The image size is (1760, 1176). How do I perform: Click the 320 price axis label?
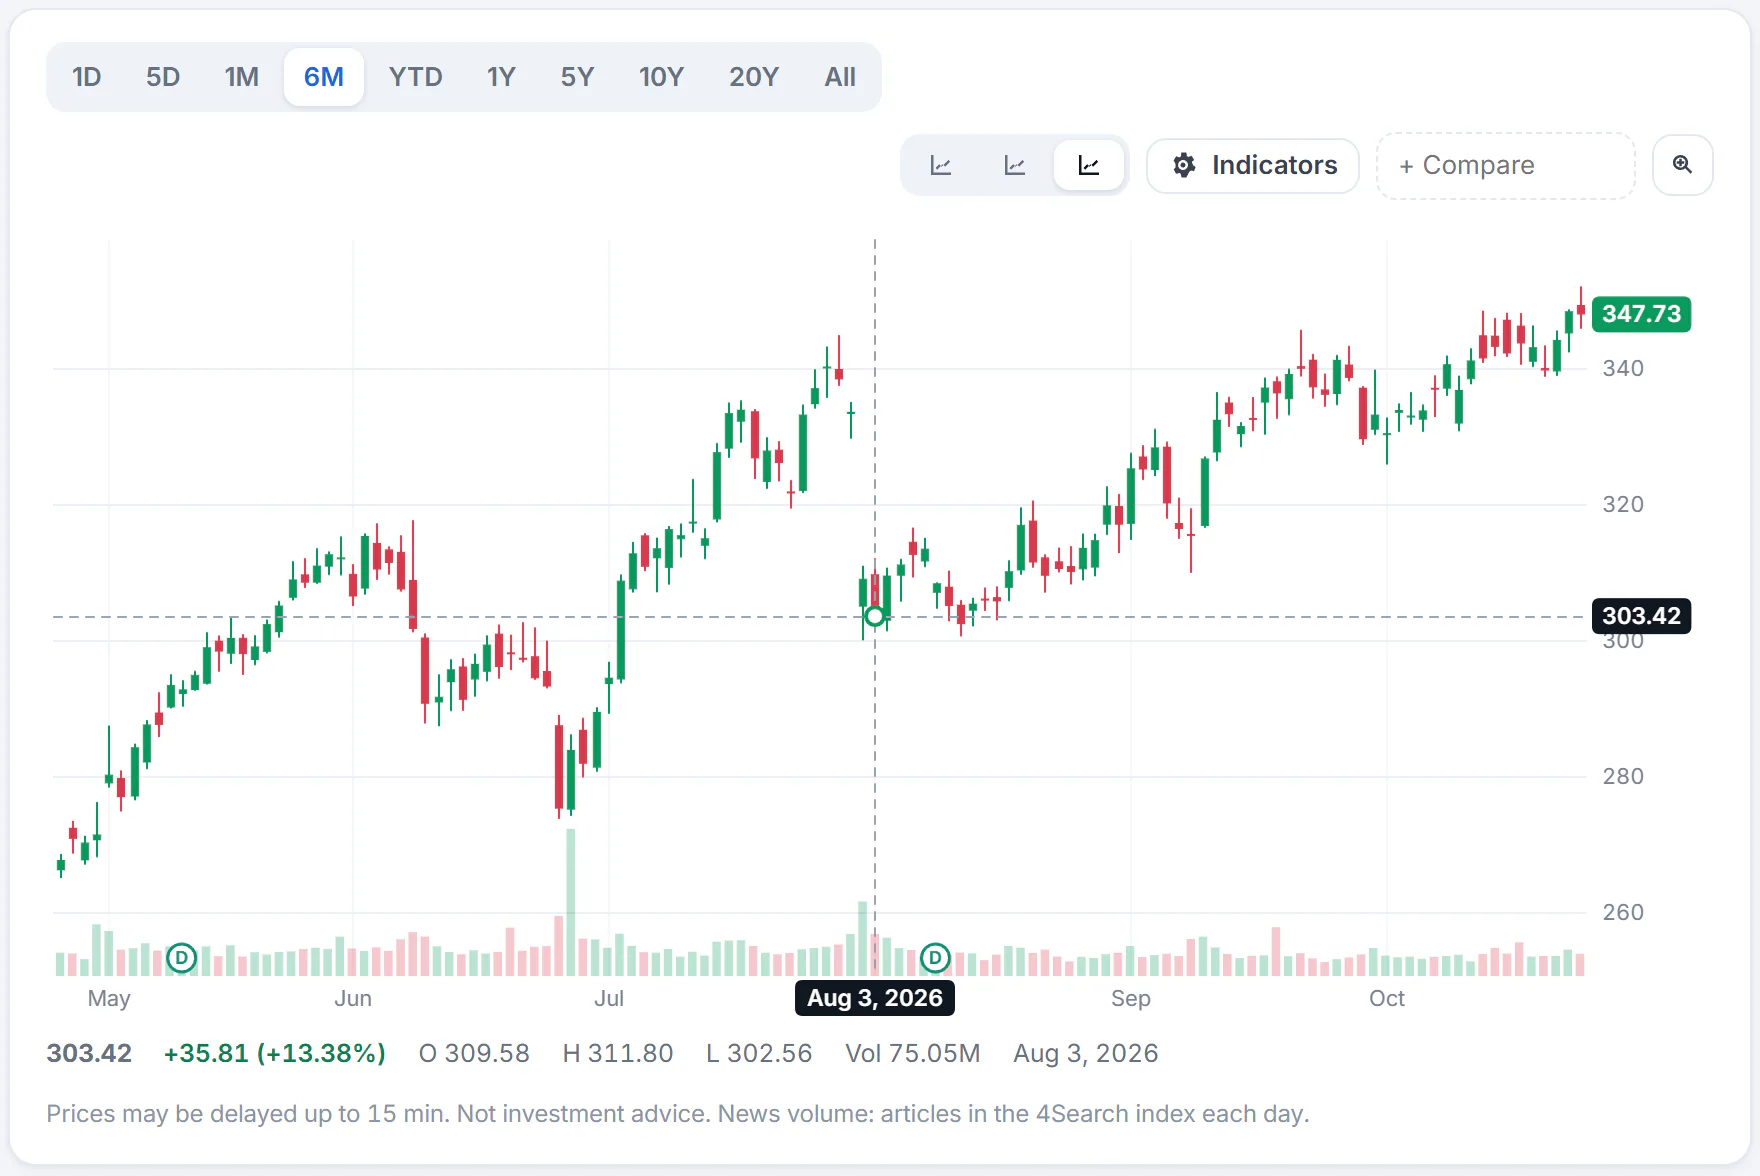[x=1623, y=505]
